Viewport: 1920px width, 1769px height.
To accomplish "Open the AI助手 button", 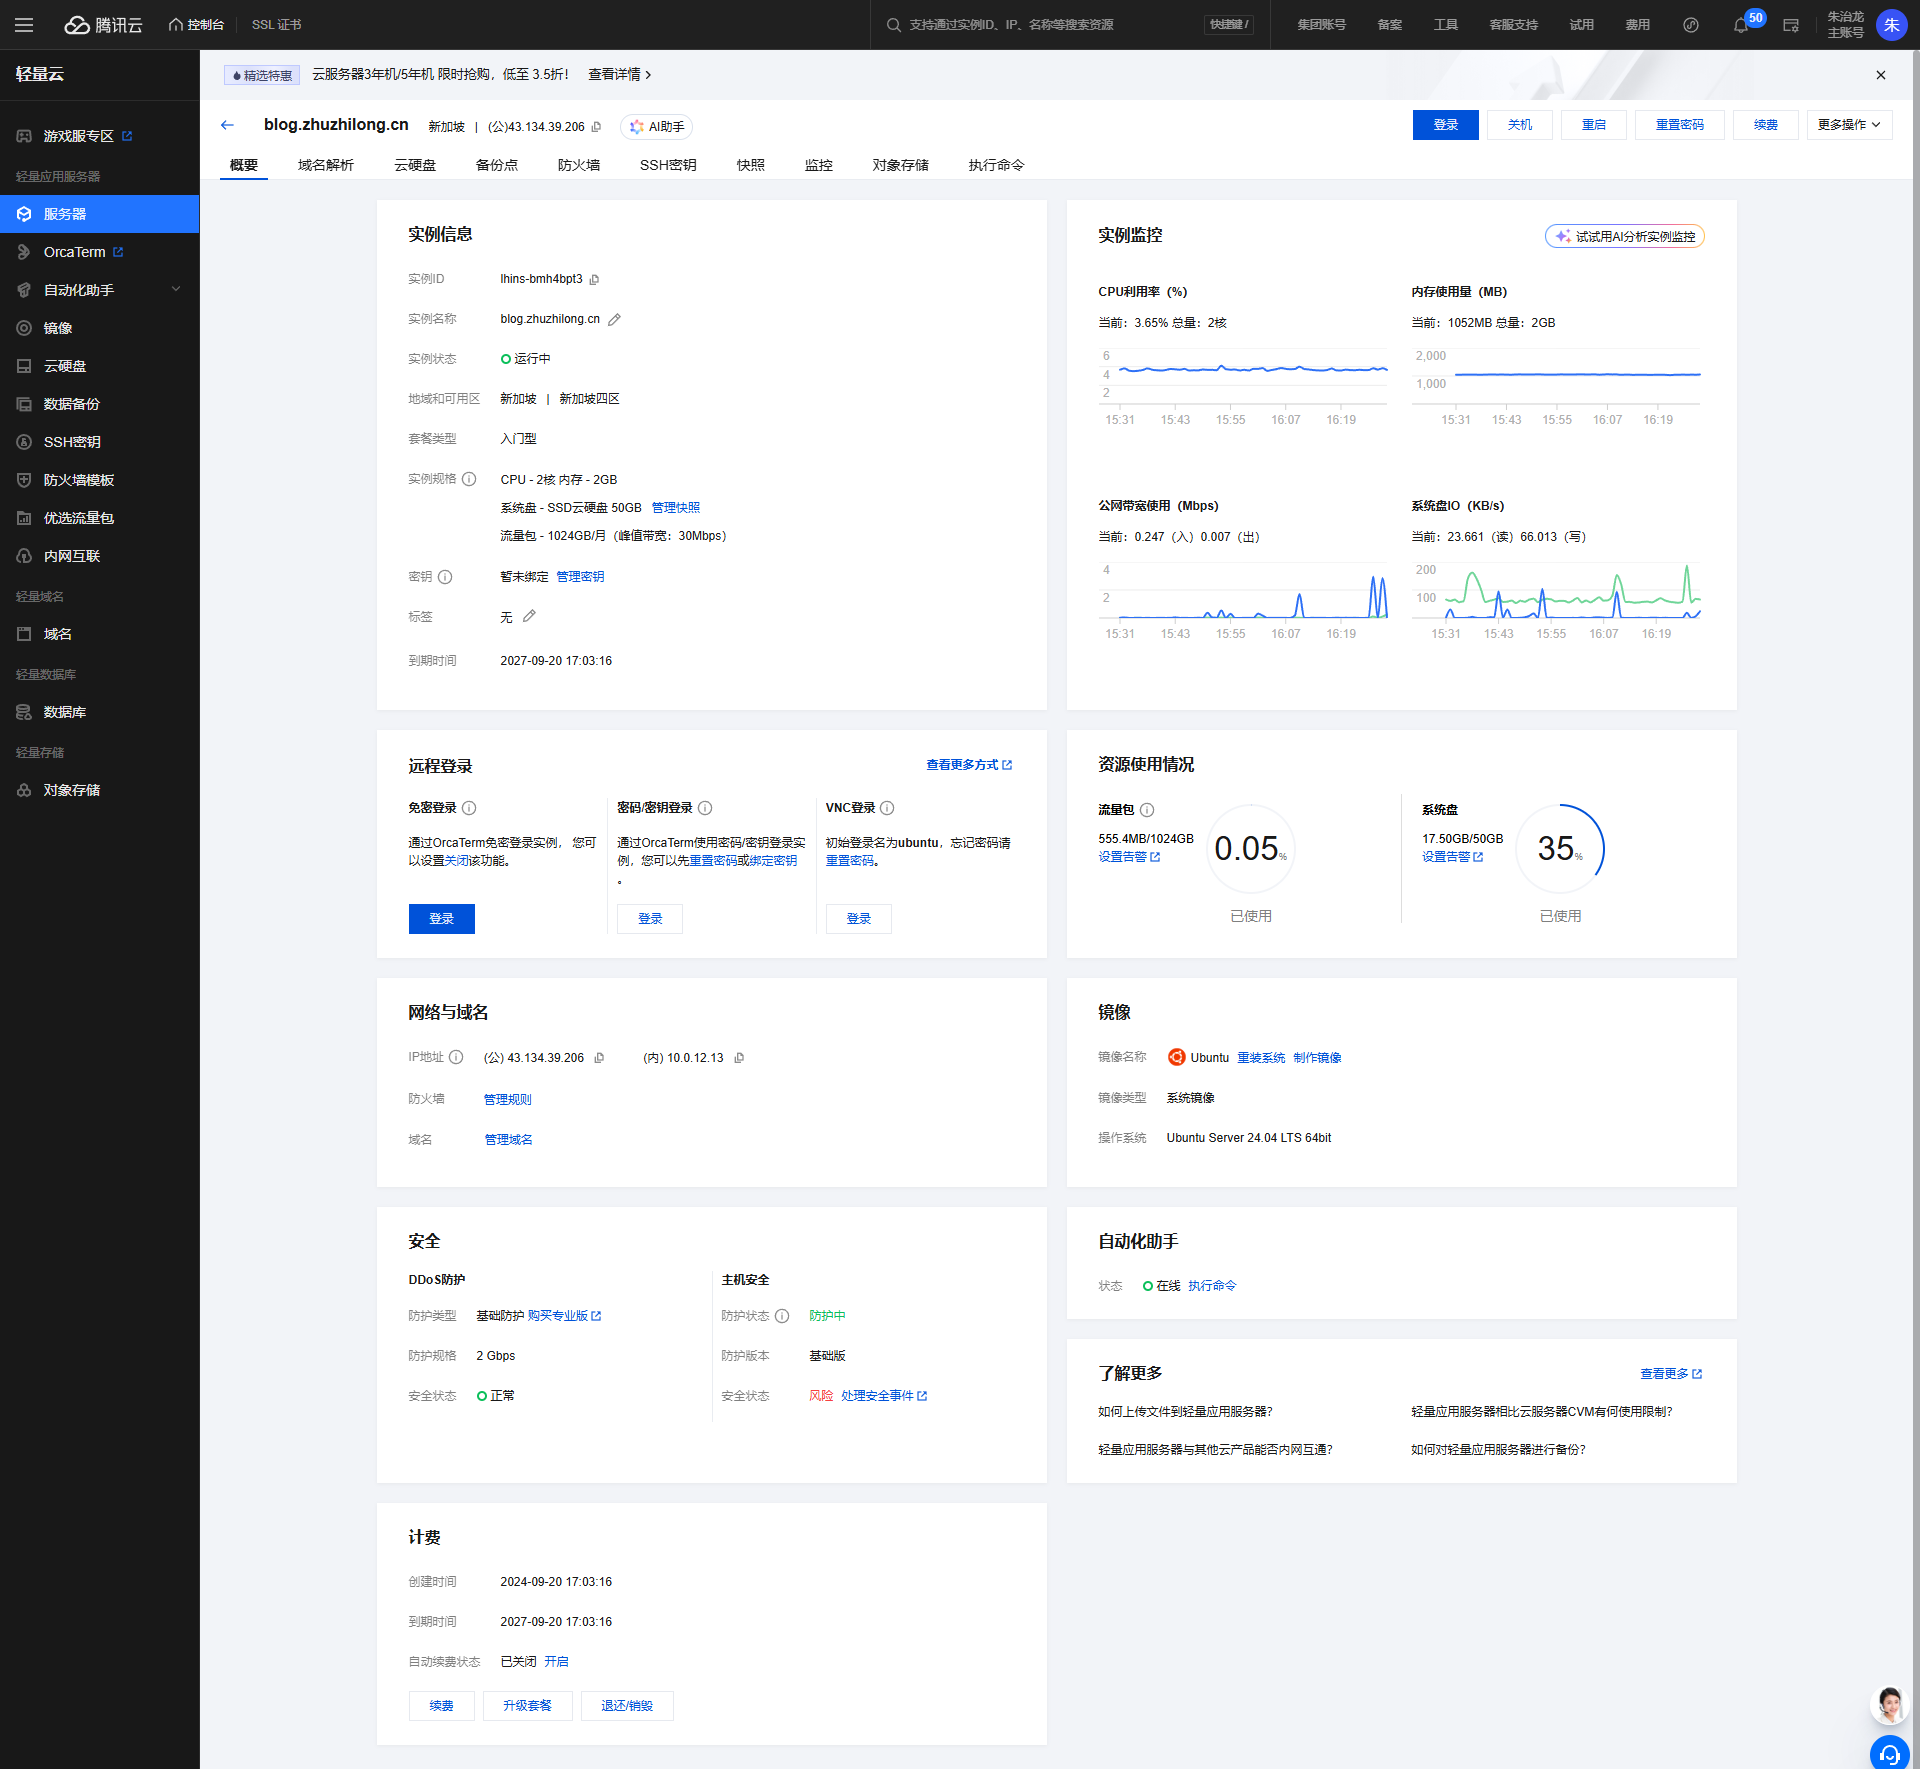I will point(657,127).
